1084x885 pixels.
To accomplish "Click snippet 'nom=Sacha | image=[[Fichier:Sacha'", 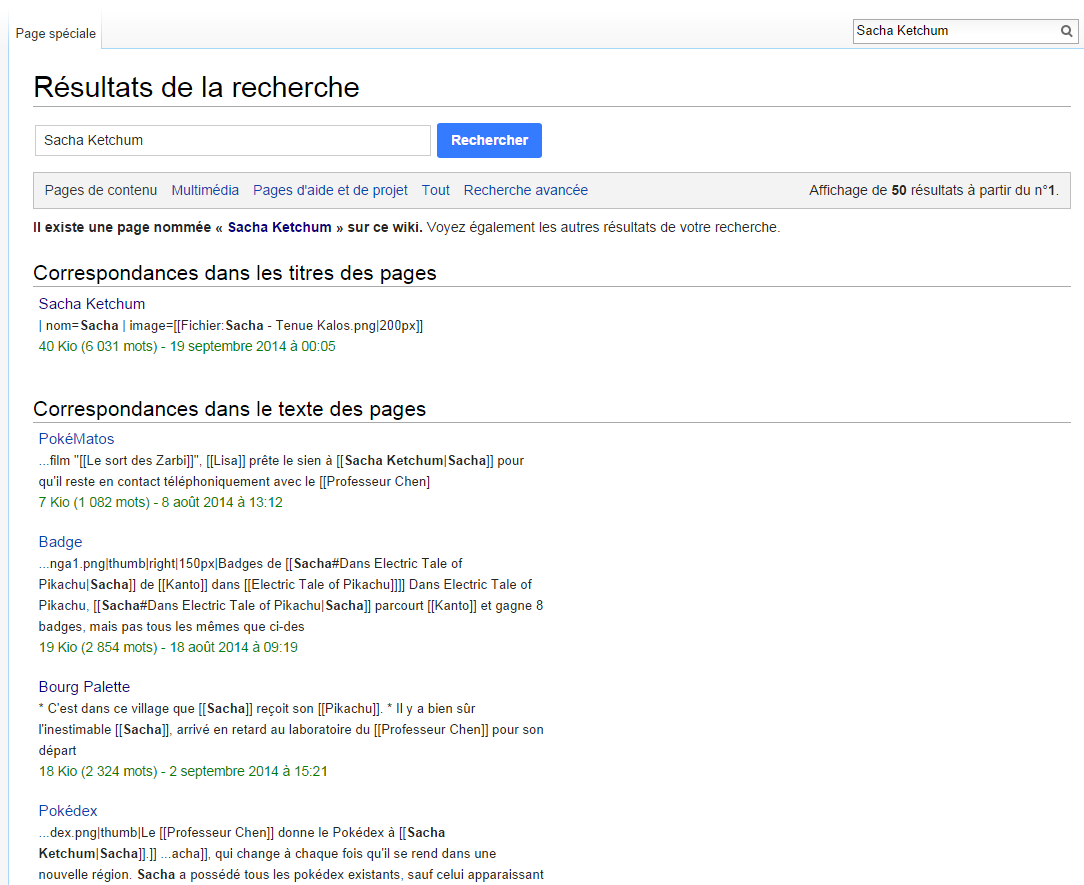I will 155,326.
